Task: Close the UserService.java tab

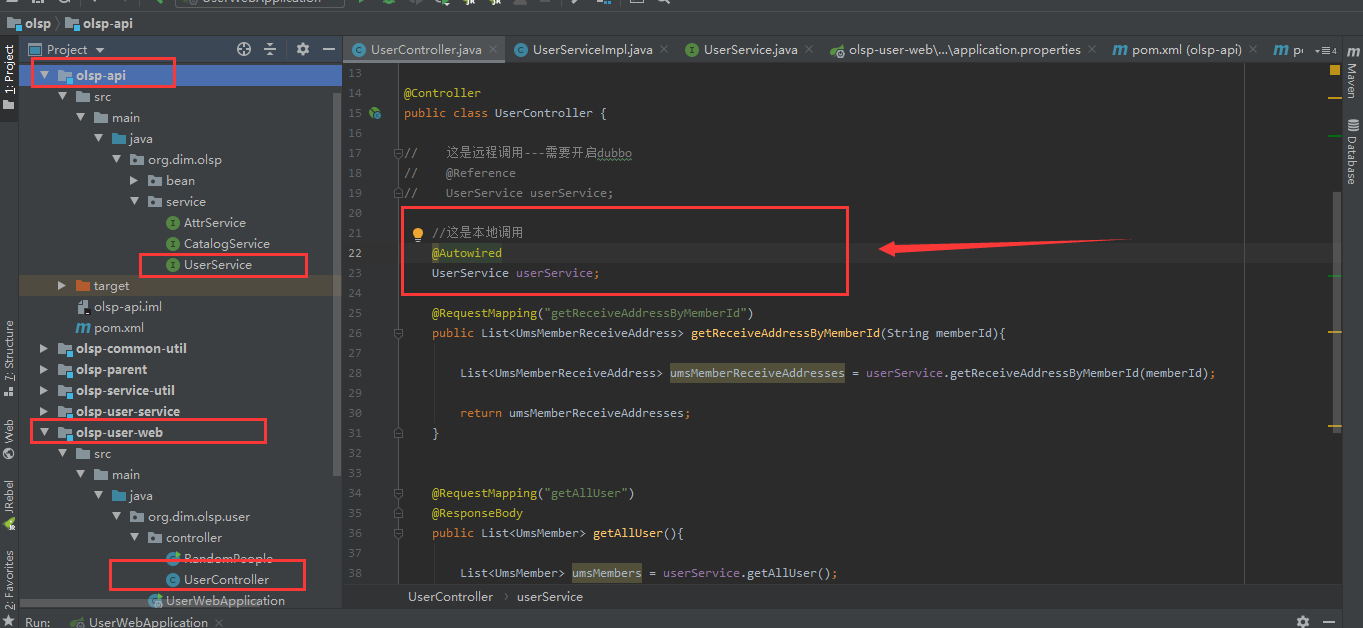Action: (810, 50)
